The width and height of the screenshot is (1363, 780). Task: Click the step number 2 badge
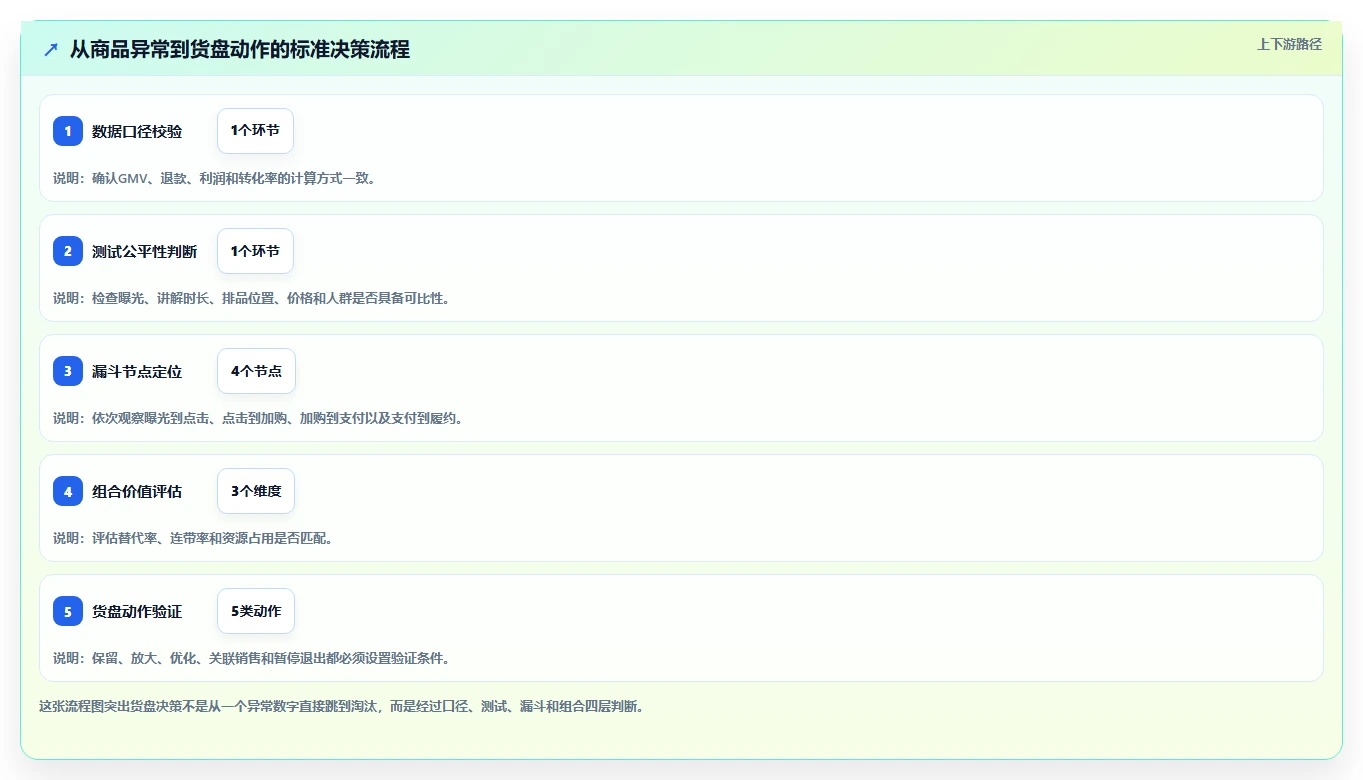[68, 251]
